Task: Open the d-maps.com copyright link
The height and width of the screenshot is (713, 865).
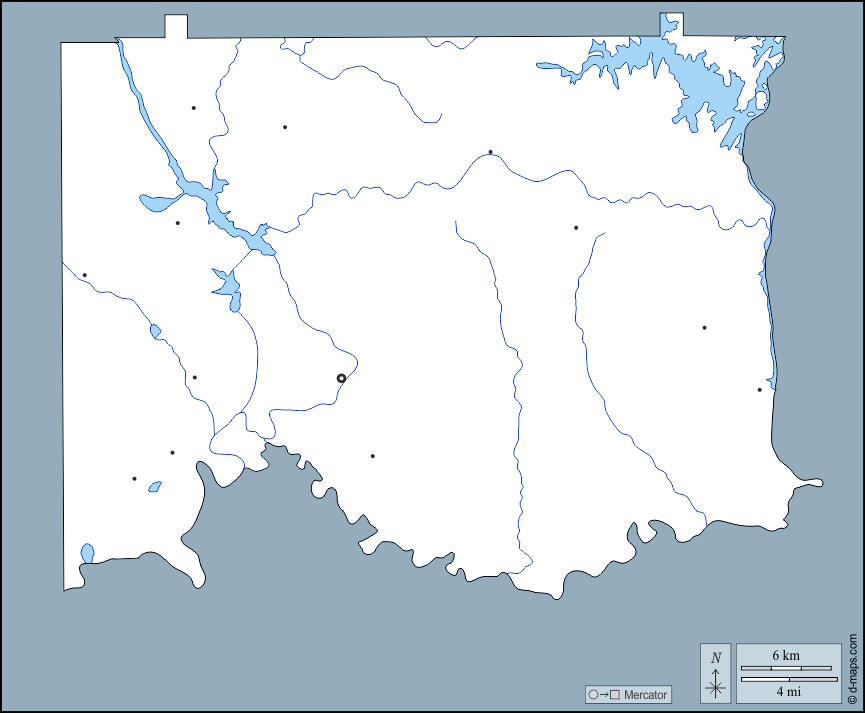Action: 853,666
